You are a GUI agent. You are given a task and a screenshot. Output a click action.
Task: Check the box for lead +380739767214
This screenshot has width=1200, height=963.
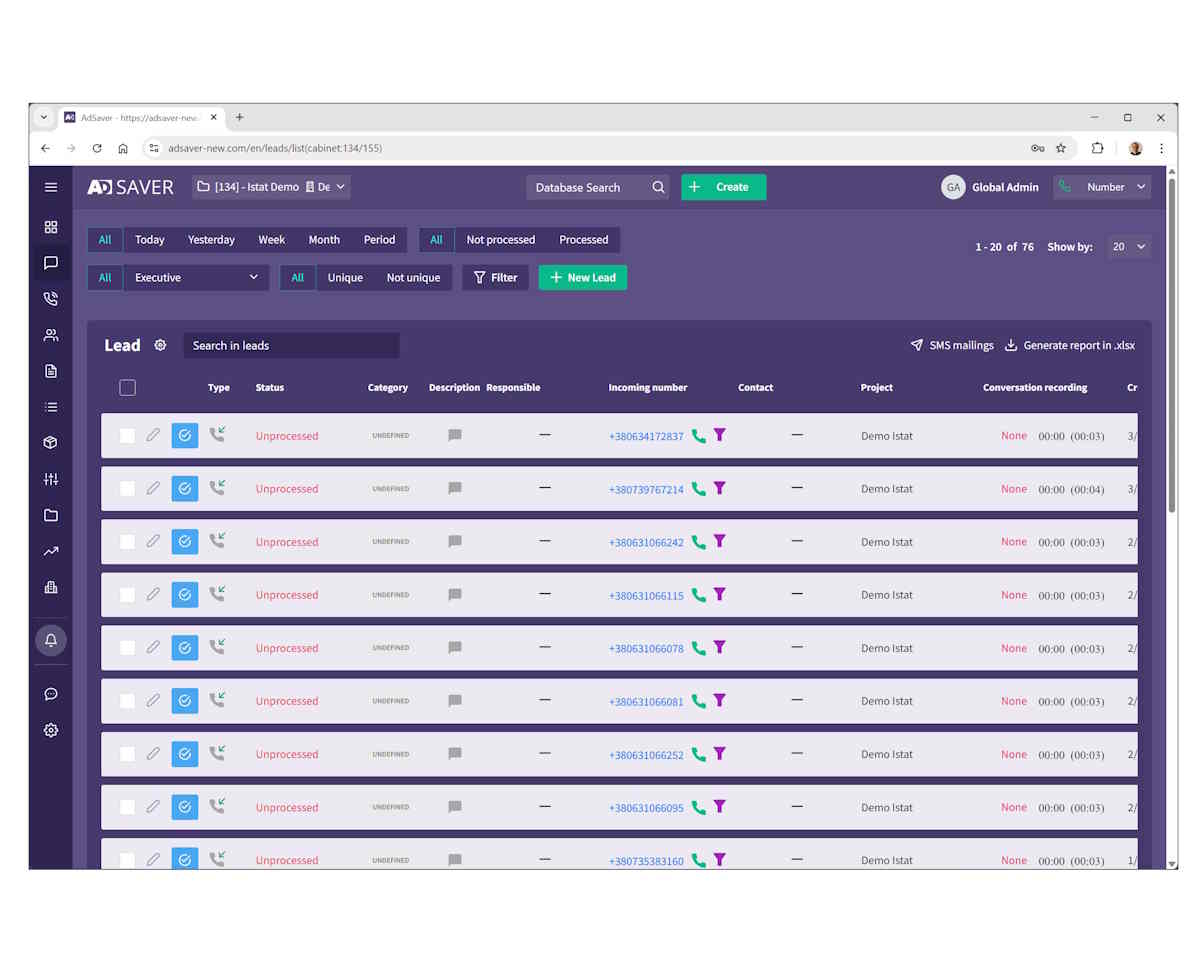tap(127, 488)
